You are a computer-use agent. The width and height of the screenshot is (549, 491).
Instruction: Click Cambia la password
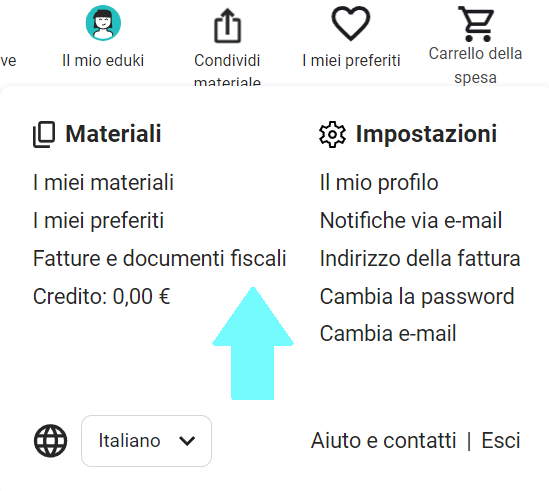pyautogui.click(x=417, y=296)
